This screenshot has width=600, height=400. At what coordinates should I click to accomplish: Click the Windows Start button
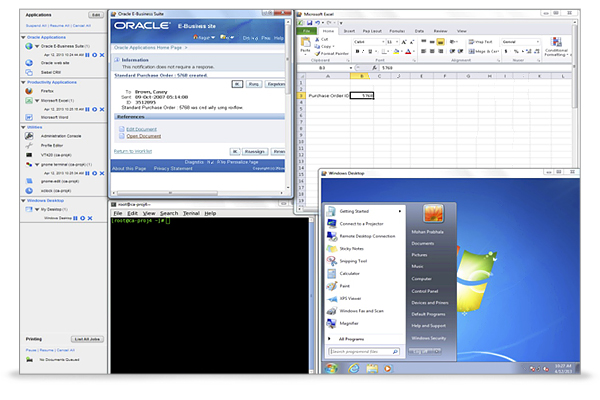331,368
